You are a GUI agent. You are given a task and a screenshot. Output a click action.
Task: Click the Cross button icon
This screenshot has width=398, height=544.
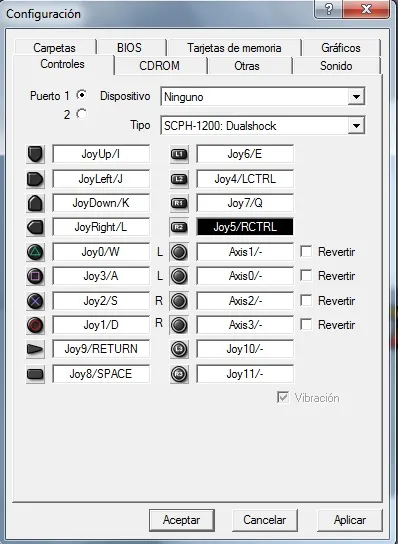[x=35, y=301]
